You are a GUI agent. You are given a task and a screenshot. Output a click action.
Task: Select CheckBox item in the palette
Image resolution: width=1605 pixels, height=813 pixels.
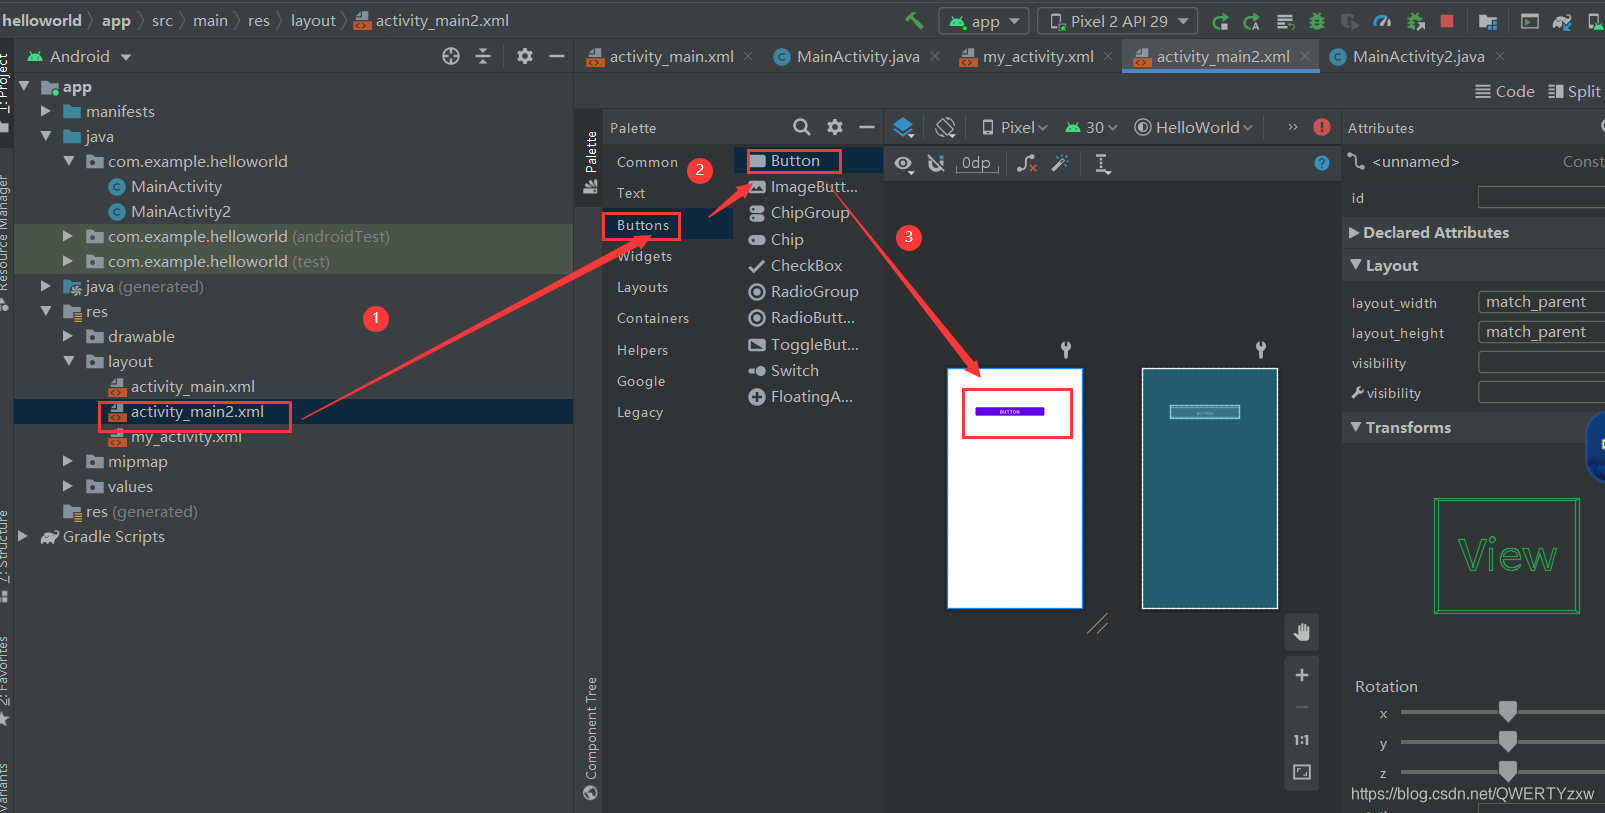point(806,265)
